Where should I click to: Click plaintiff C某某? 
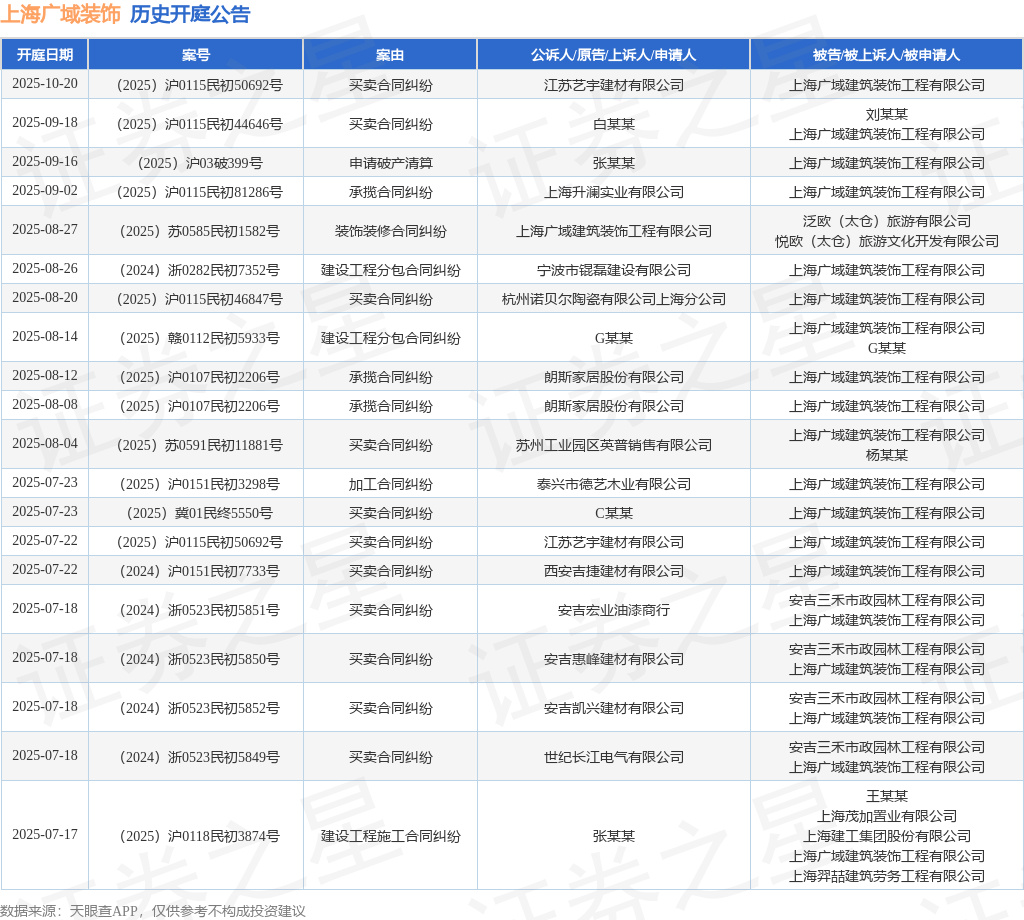(x=614, y=513)
